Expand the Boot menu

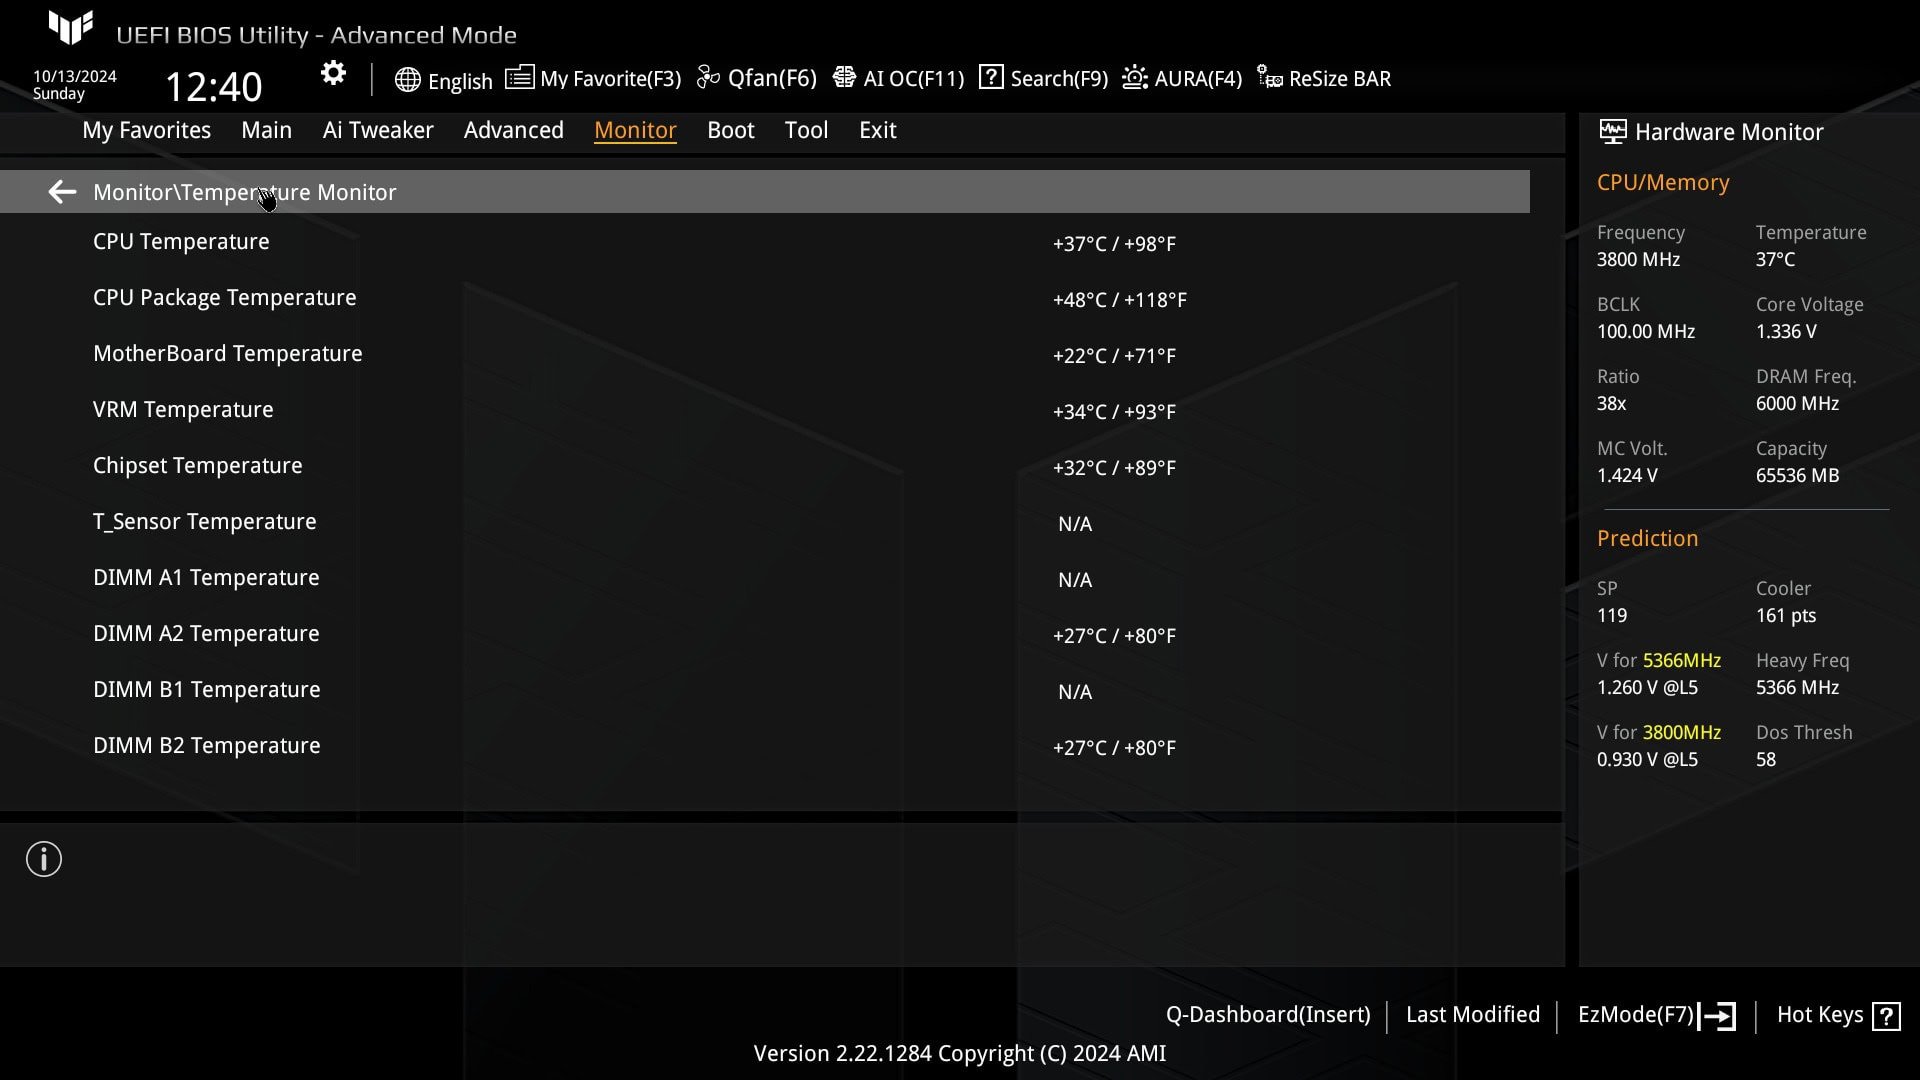[x=731, y=128]
